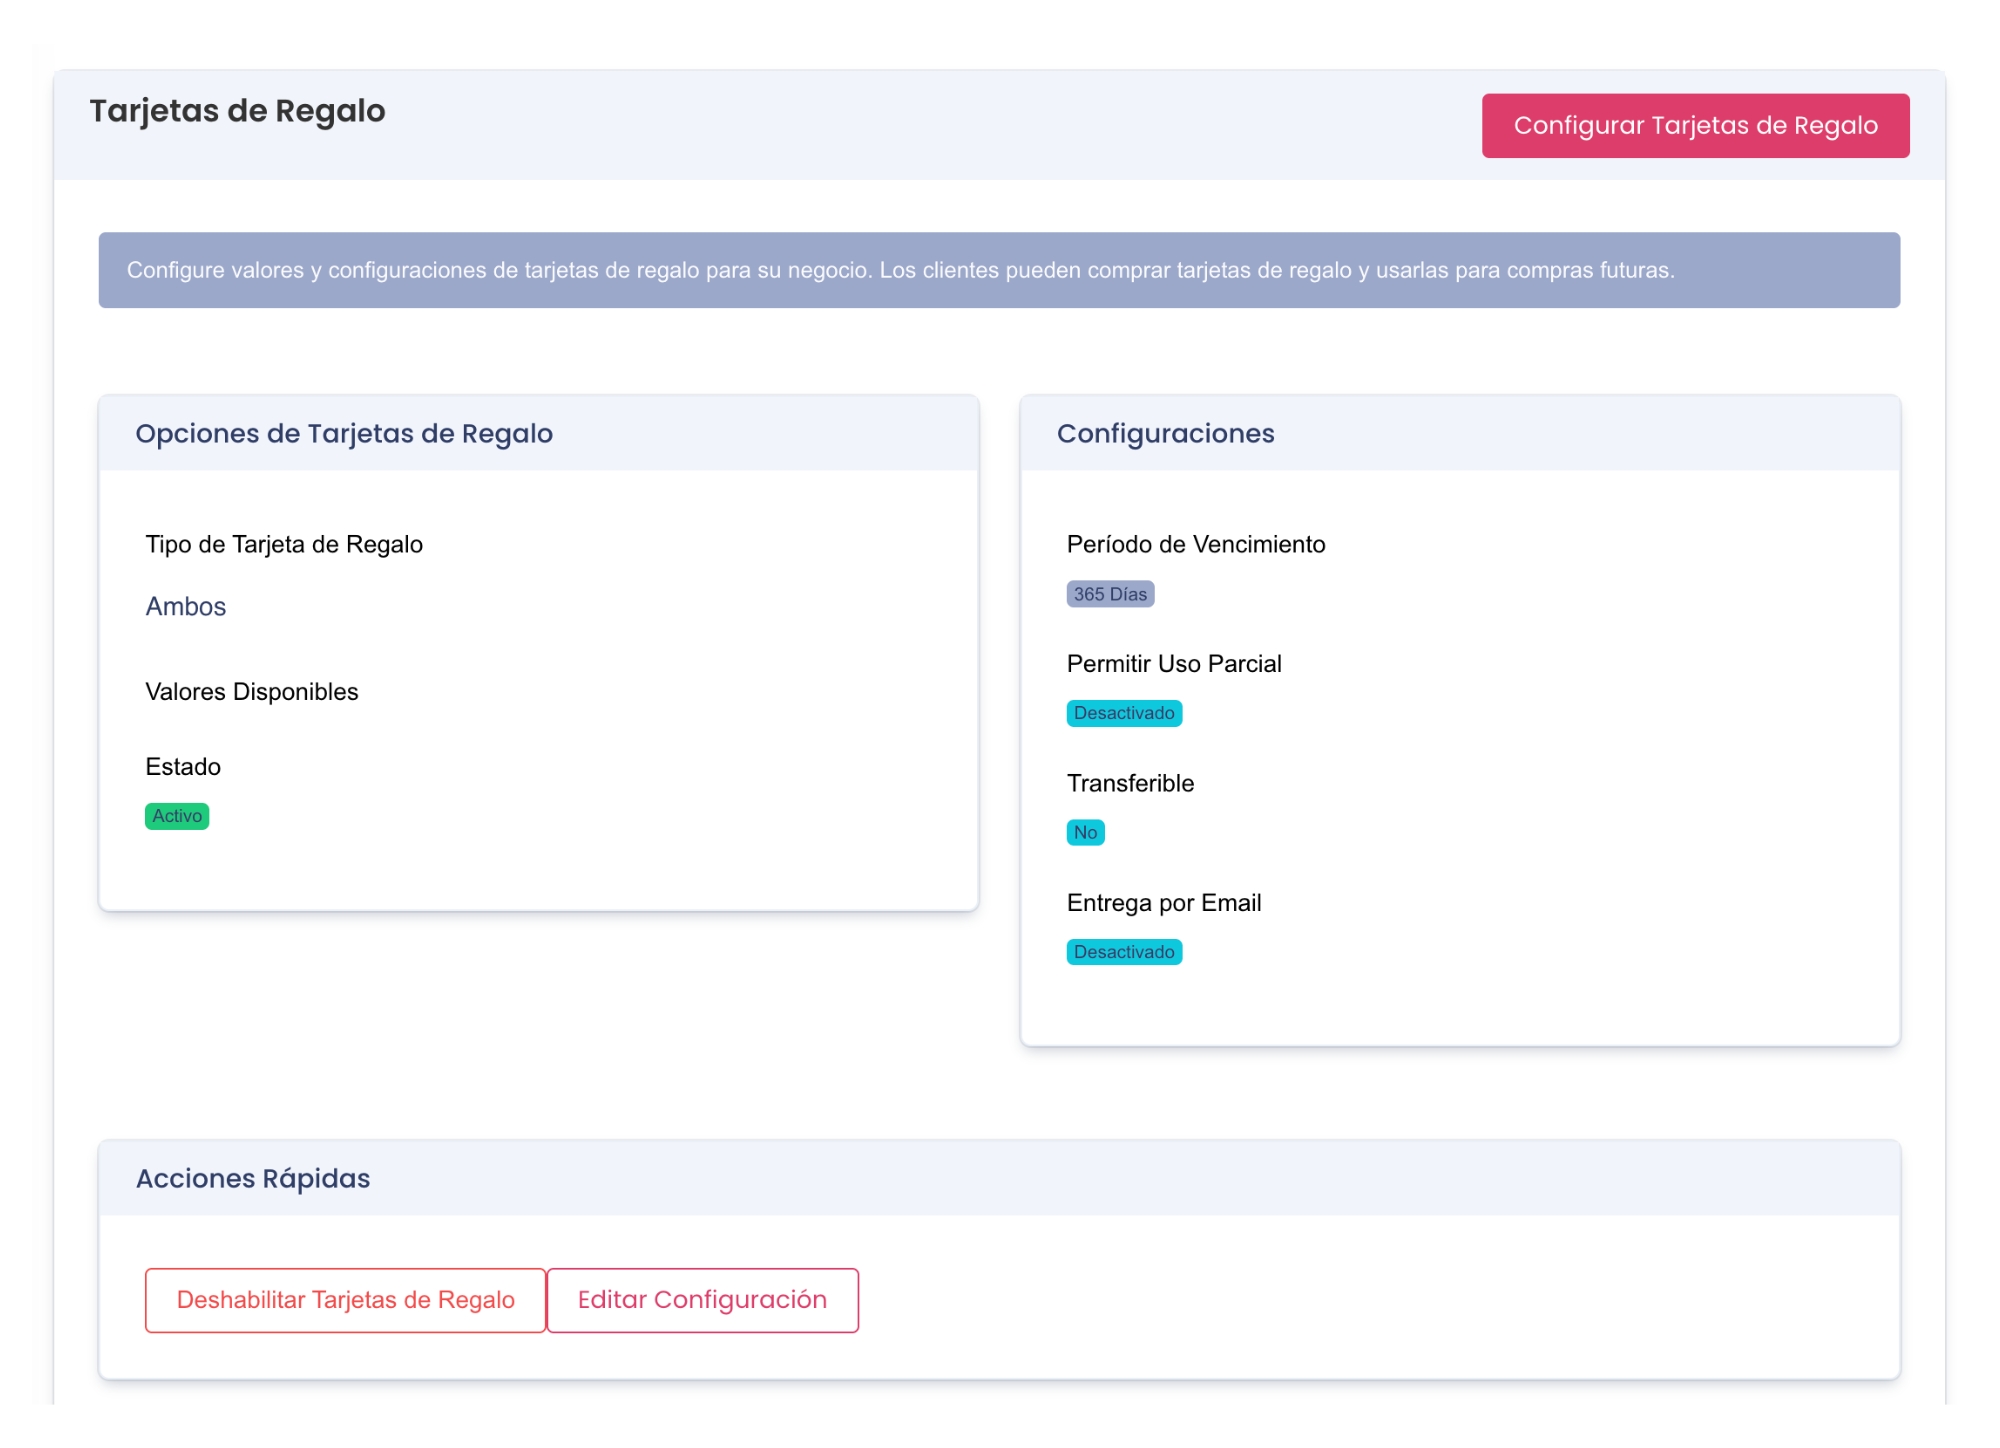Click the Opciones de Tarjetas de Regalo header
The width and height of the screenshot is (2000, 1448).
[344, 433]
